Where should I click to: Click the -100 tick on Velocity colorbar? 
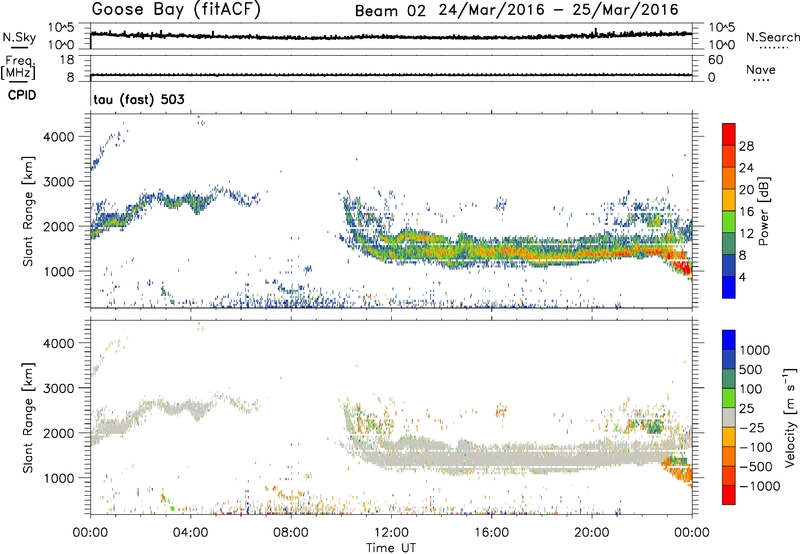tap(756, 447)
